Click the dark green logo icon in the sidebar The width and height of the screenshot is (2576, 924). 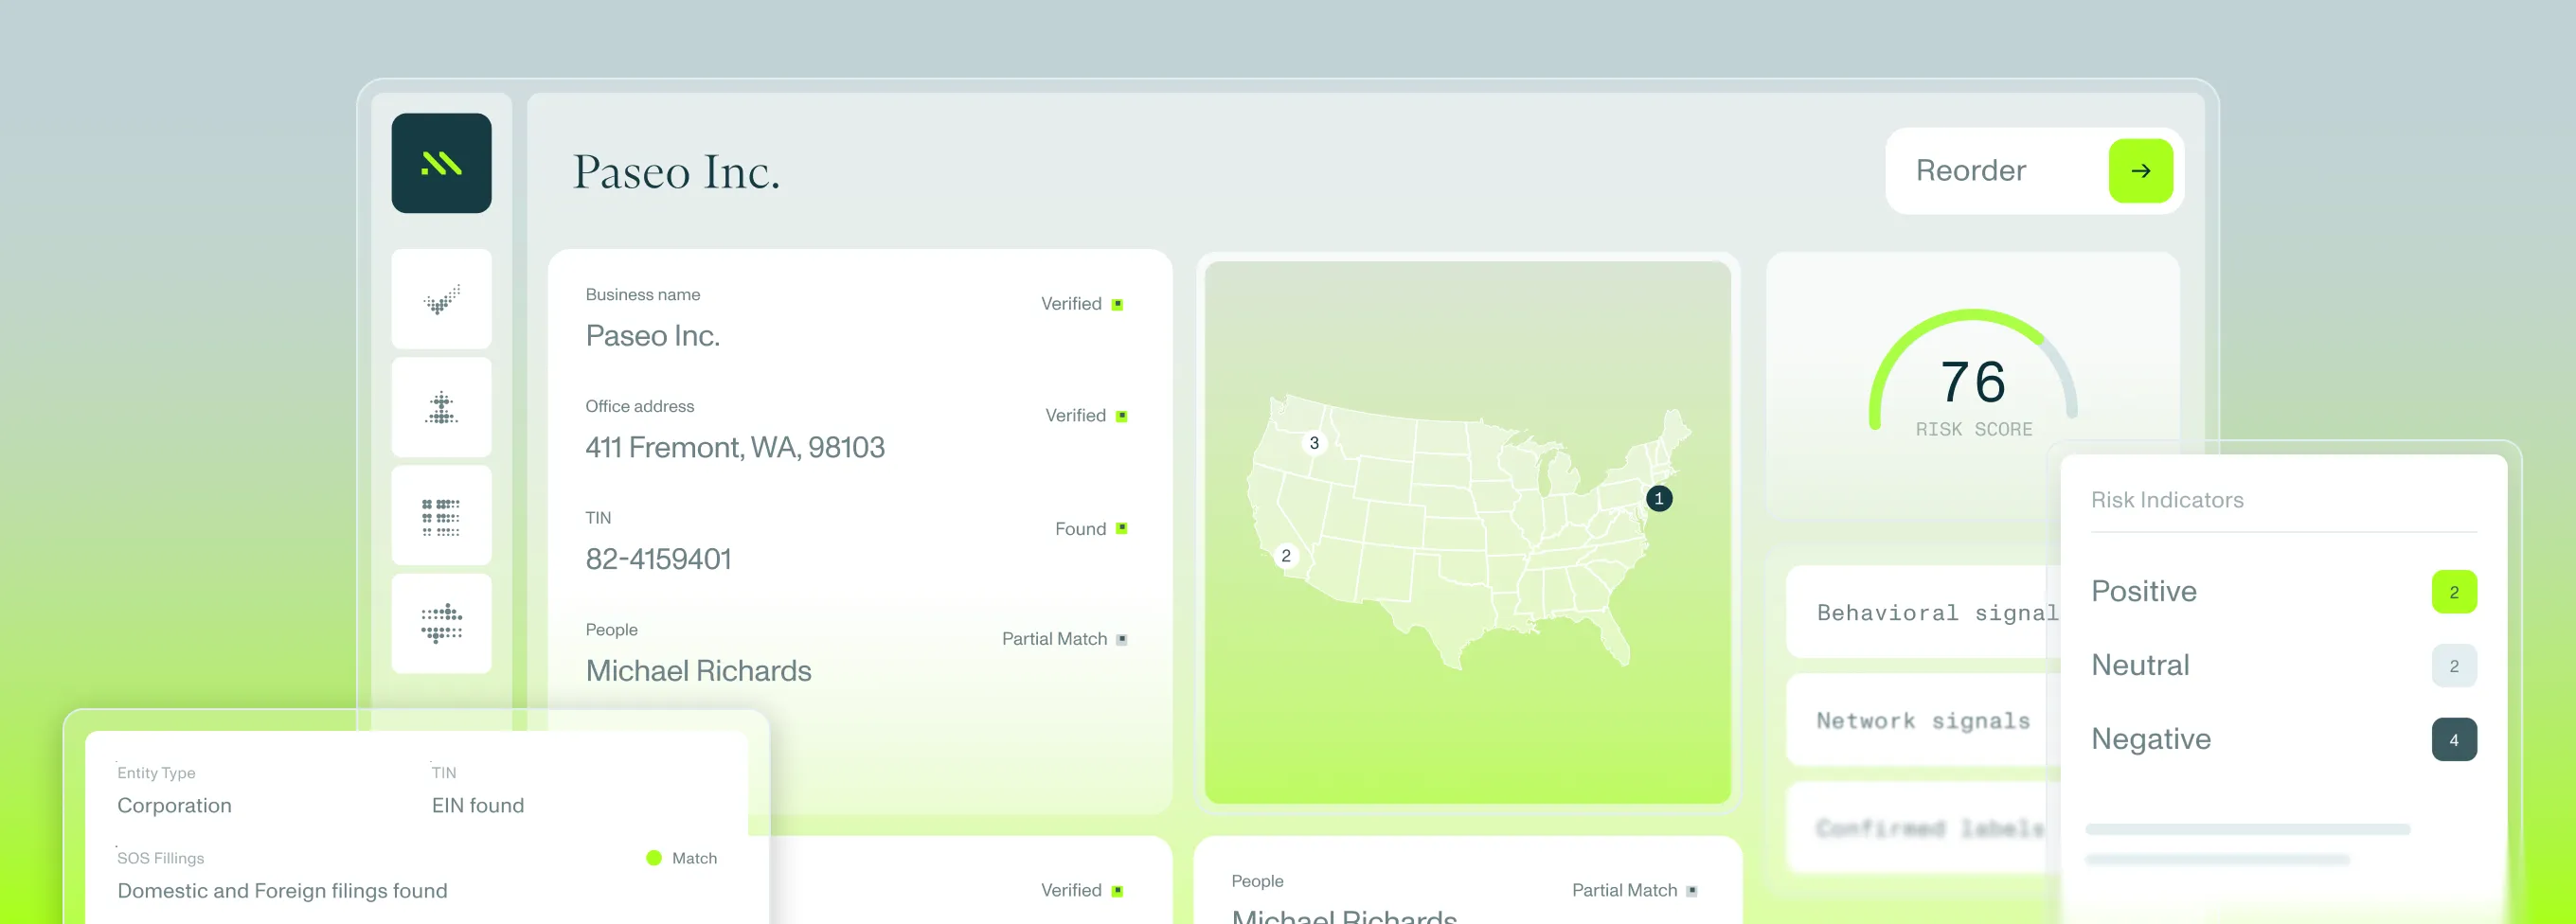pyautogui.click(x=441, y=163)
